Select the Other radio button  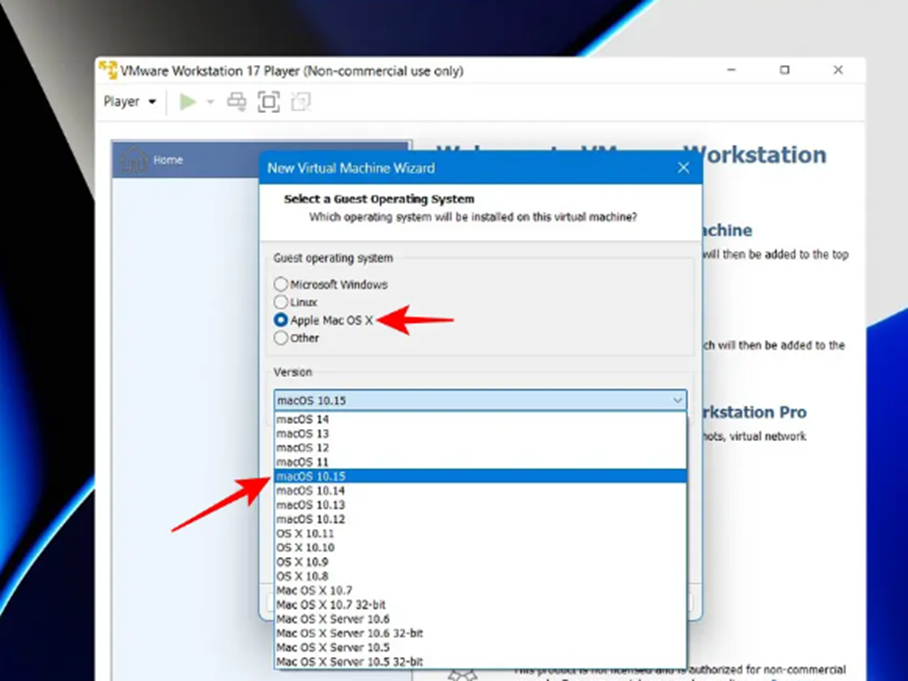(x=281, y=338)
